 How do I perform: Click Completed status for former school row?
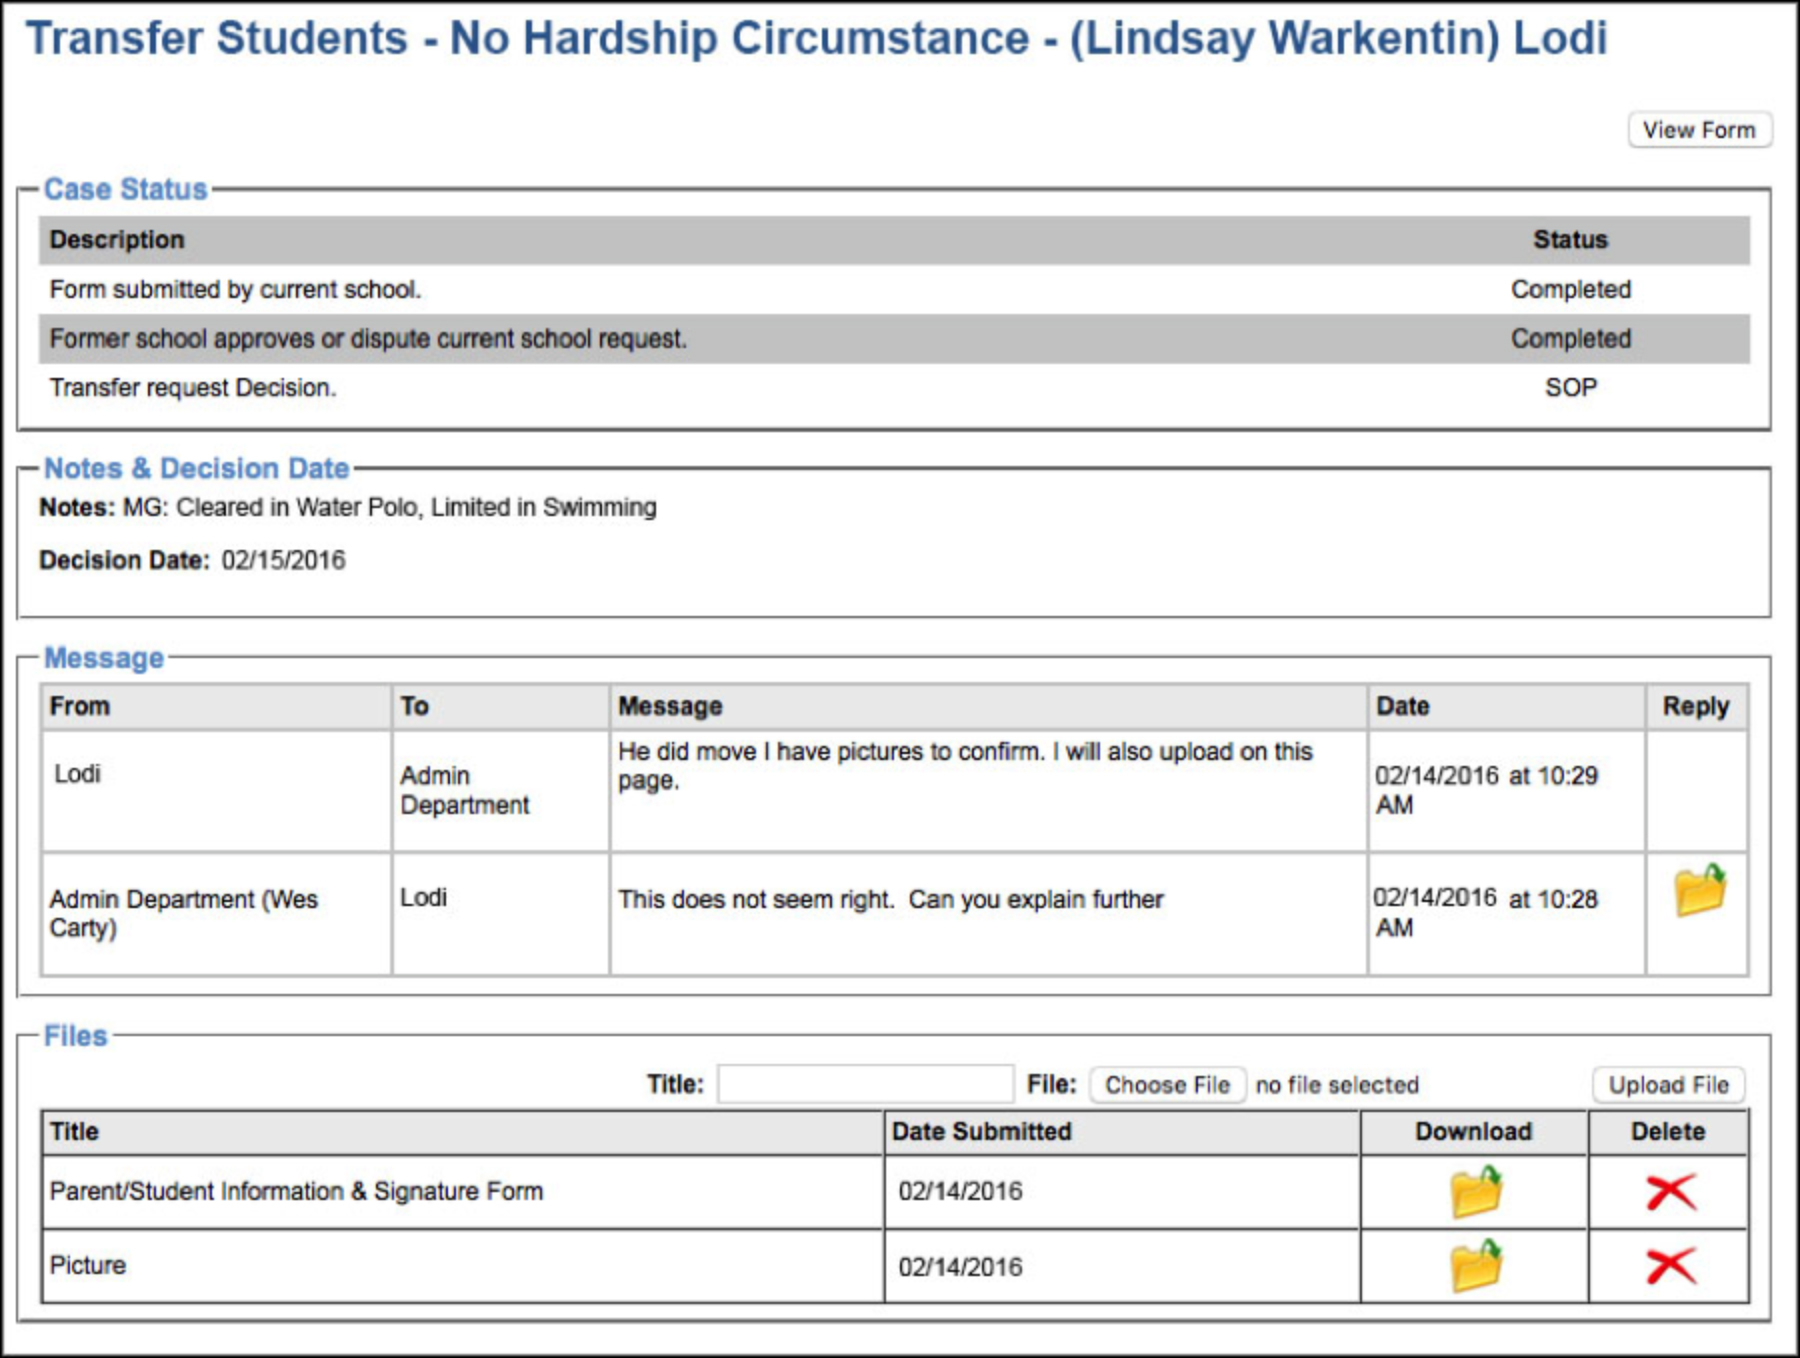(1571, 339)
